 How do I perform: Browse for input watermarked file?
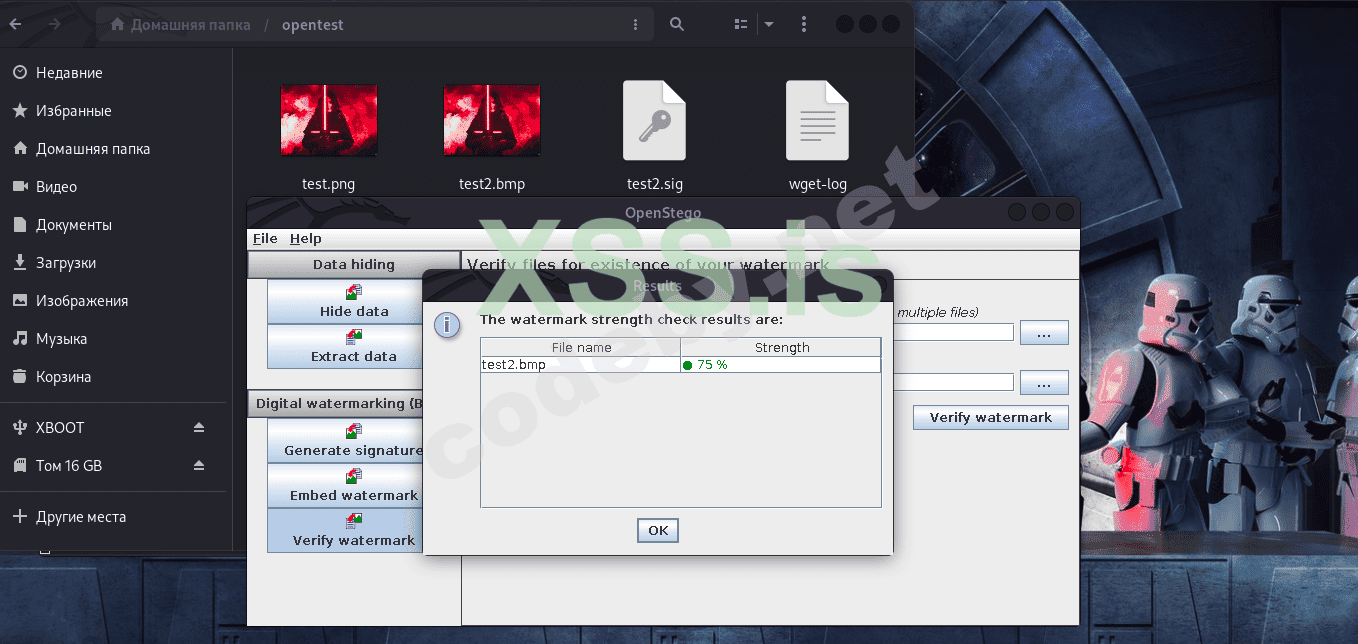1044,333
